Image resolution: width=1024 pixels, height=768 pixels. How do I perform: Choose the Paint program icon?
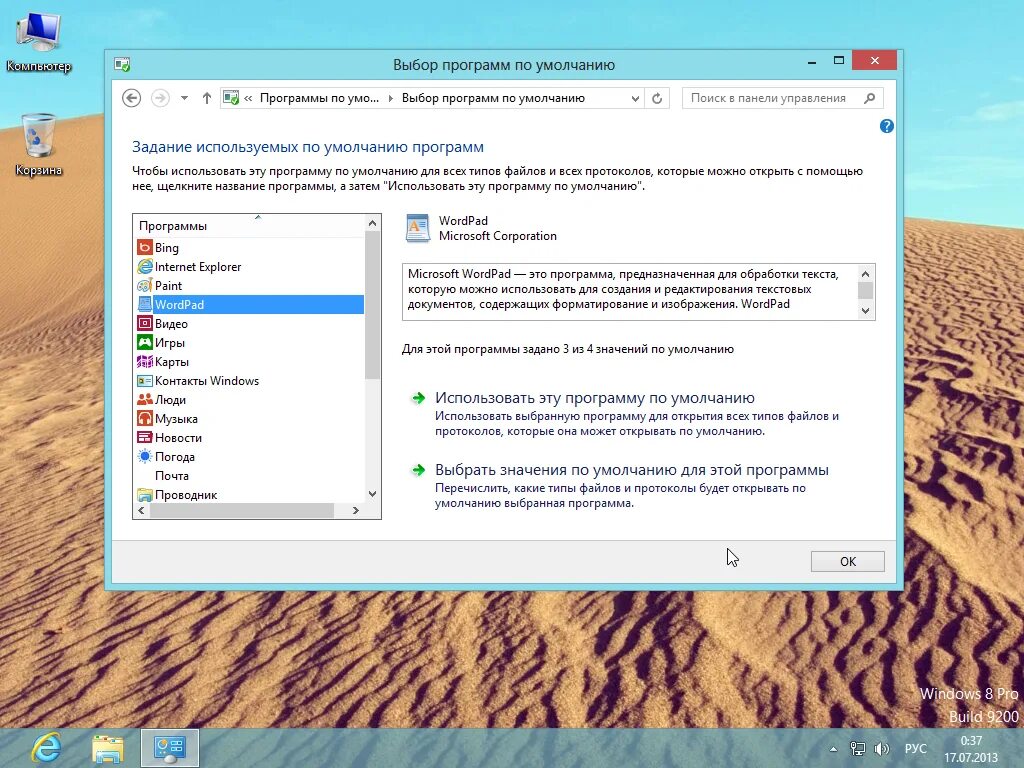click(144, 285)
